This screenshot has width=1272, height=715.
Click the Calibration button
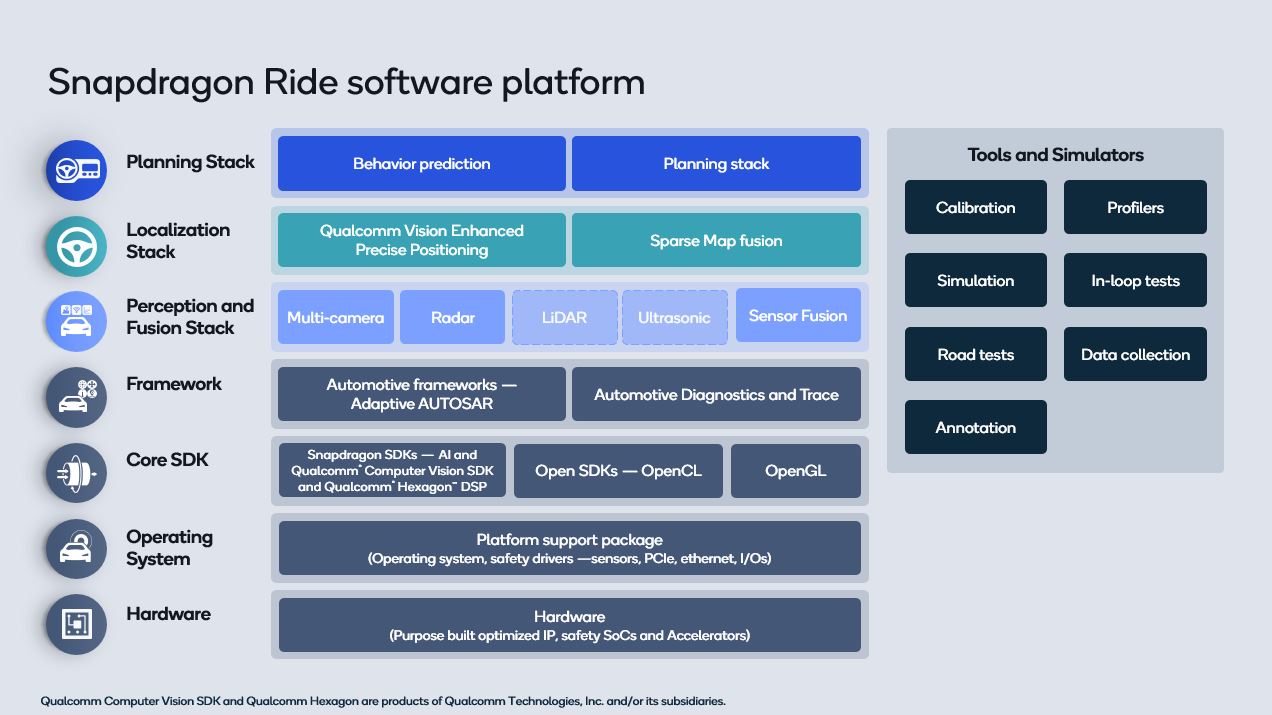point(975,207)
